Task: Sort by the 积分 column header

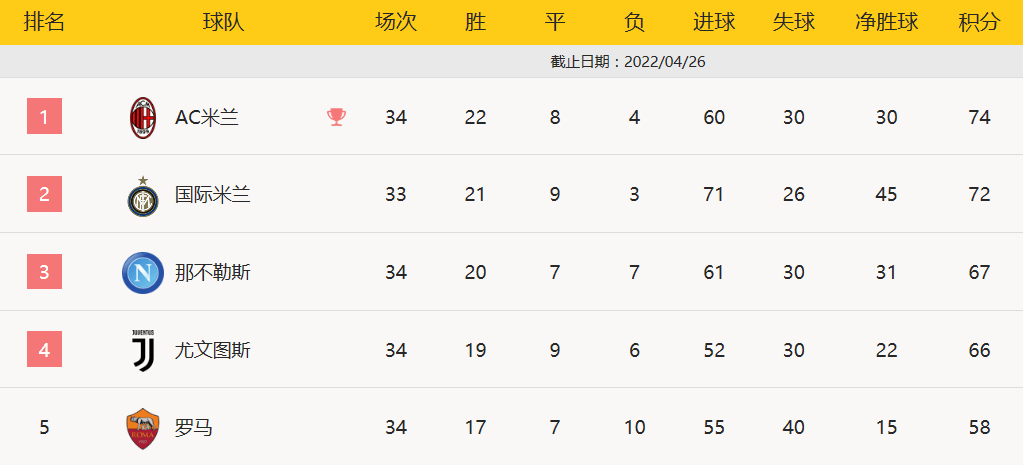Action: tap(979, 23)
